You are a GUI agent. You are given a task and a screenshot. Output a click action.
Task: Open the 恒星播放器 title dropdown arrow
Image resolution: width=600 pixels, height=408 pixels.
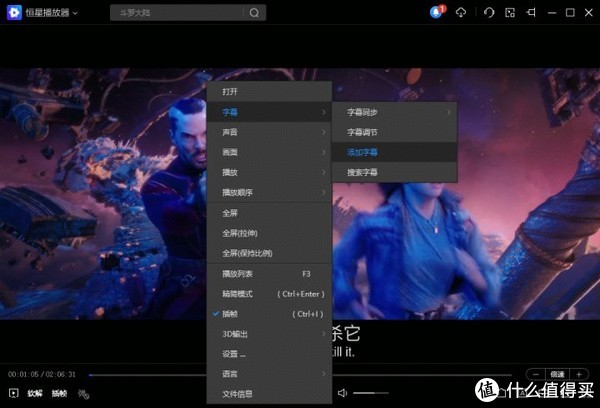click(75, 13)
